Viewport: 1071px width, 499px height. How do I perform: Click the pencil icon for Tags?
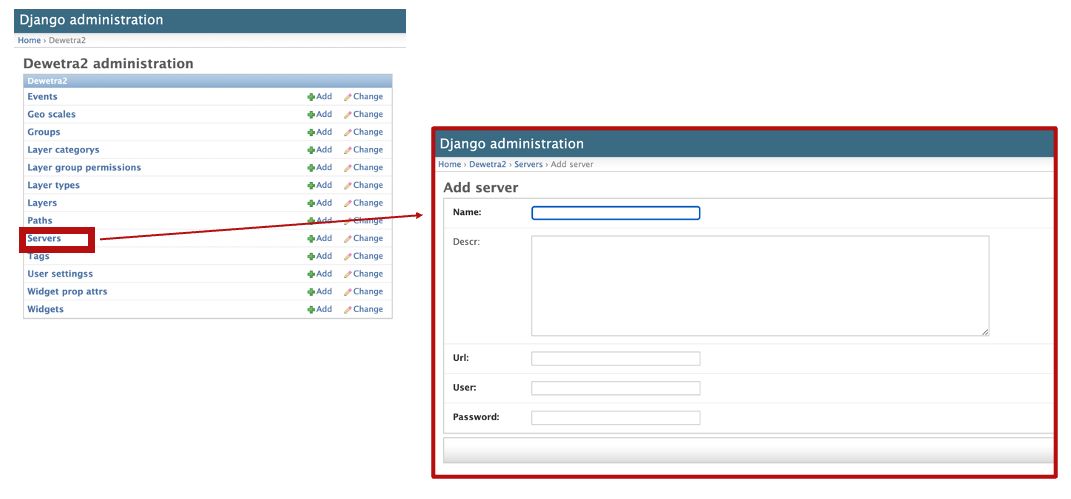[x=348, y=257]
